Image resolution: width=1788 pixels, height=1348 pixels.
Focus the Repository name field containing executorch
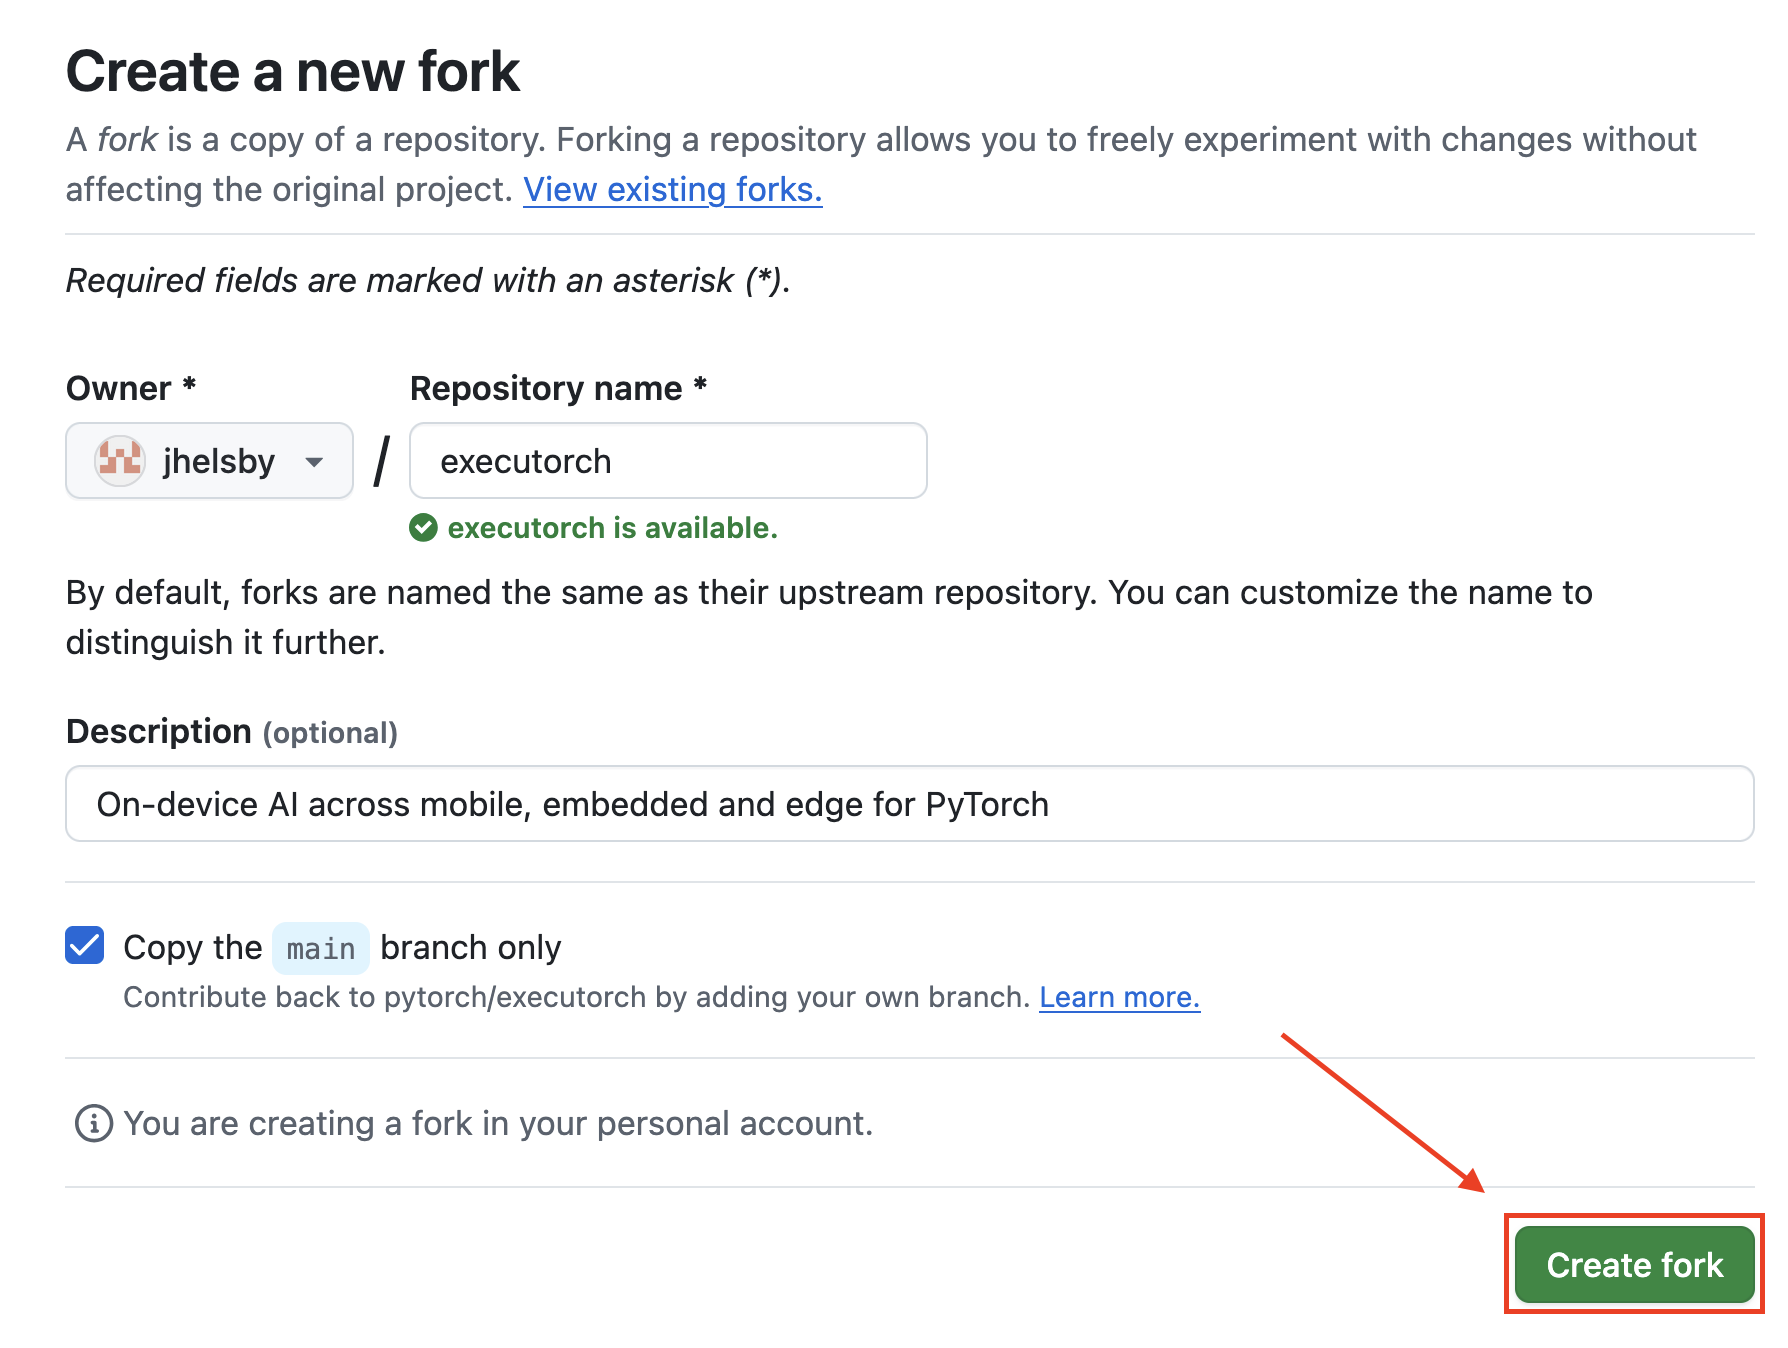pyautogui.click(x=668, y=461)
